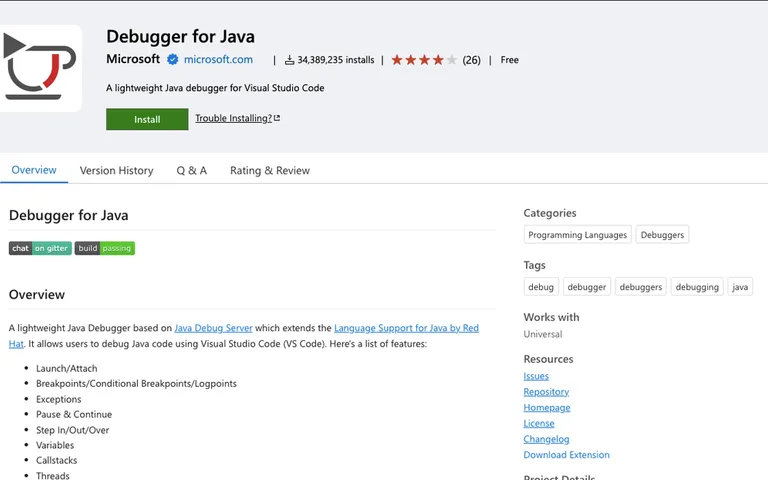Click the Free price label
The height and width of the screenshot is (480, 768).
point(509,60)
